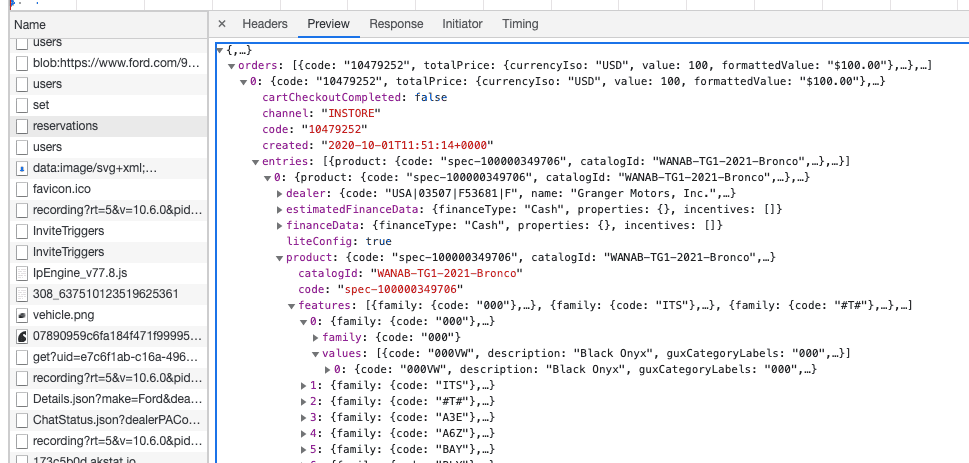This screenshot has height=463, width=969.
Task: Open the Response tab
Action: coord(396,24)
